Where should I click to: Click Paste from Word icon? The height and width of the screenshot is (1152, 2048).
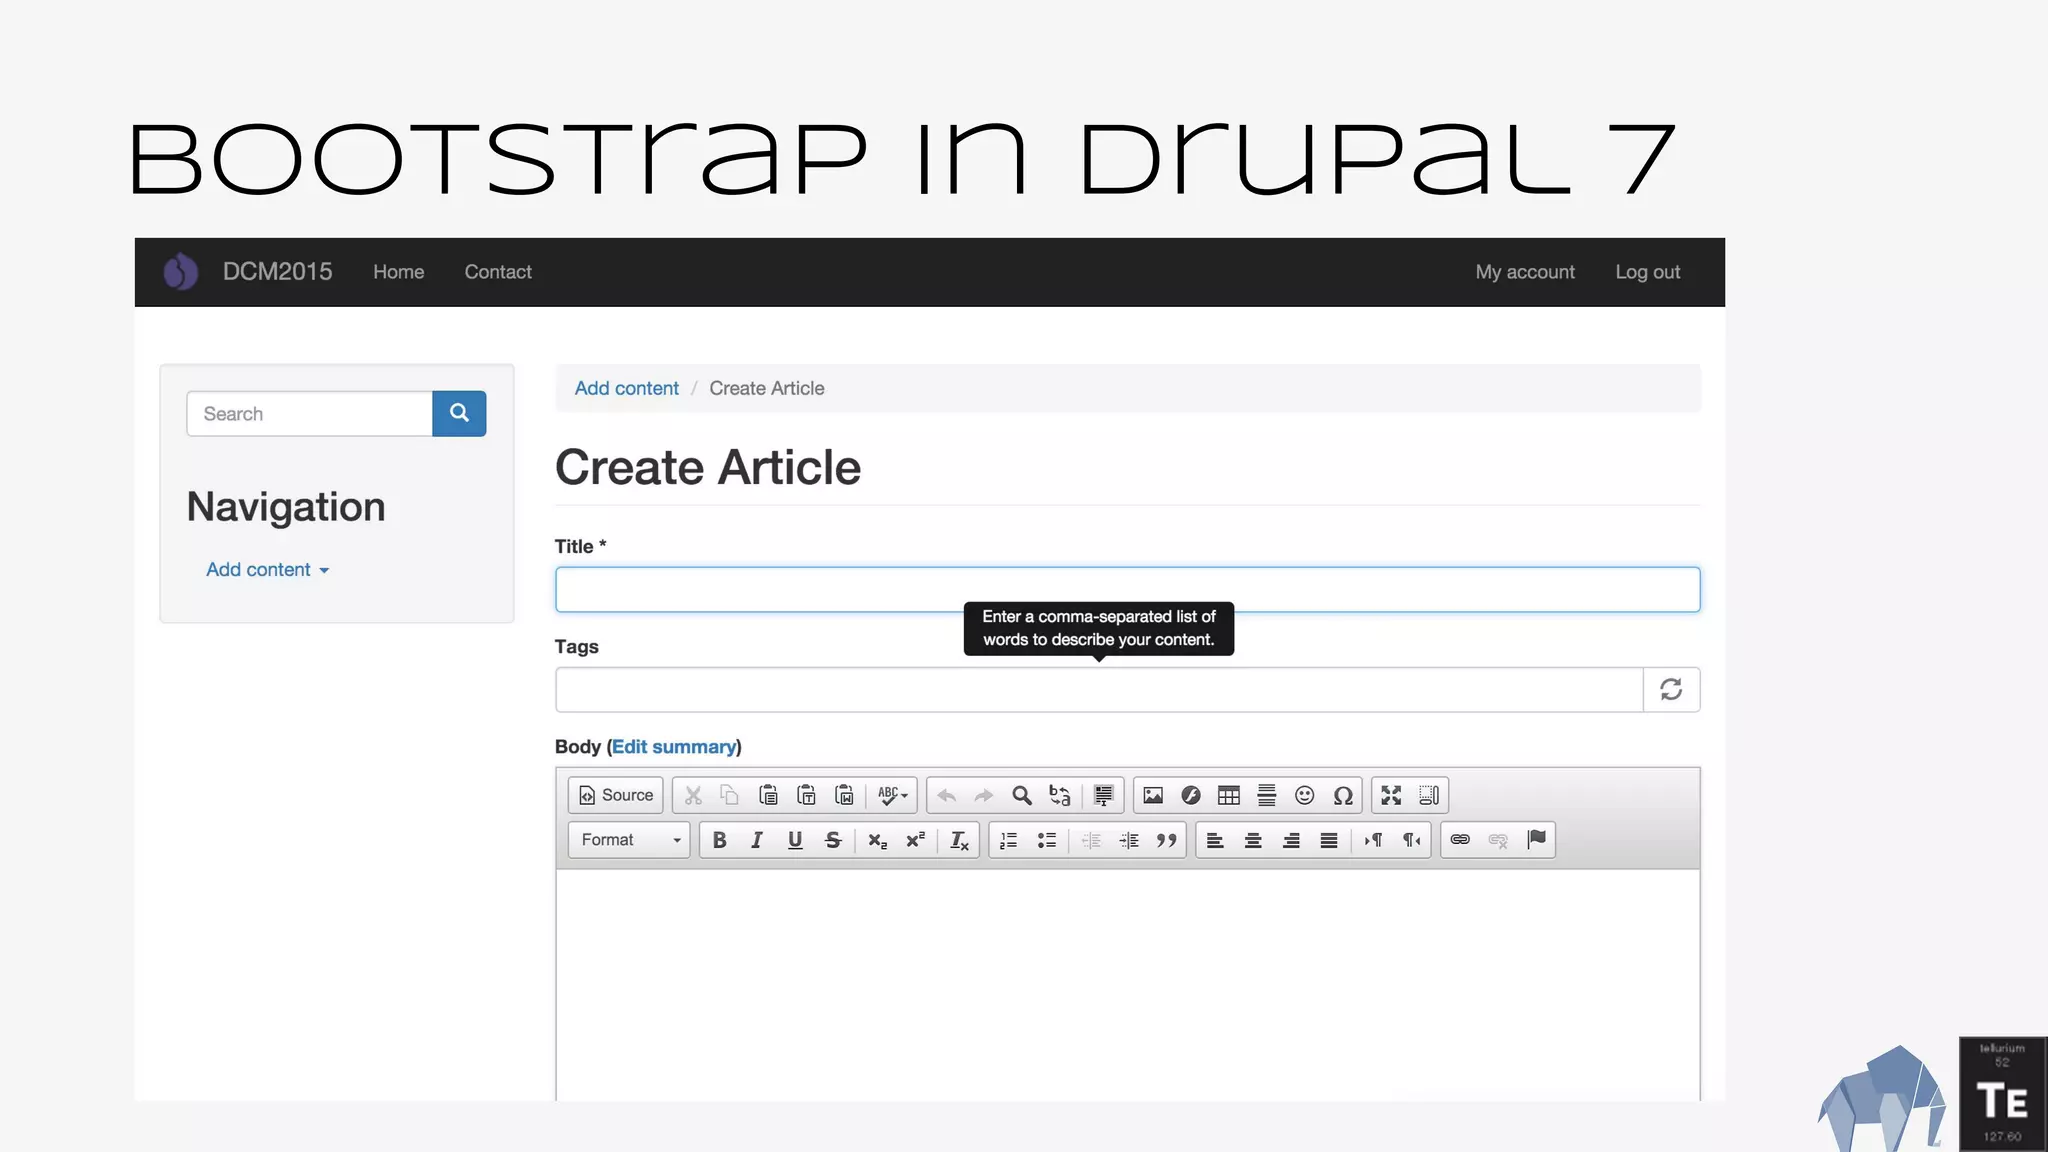pos(844,795)
